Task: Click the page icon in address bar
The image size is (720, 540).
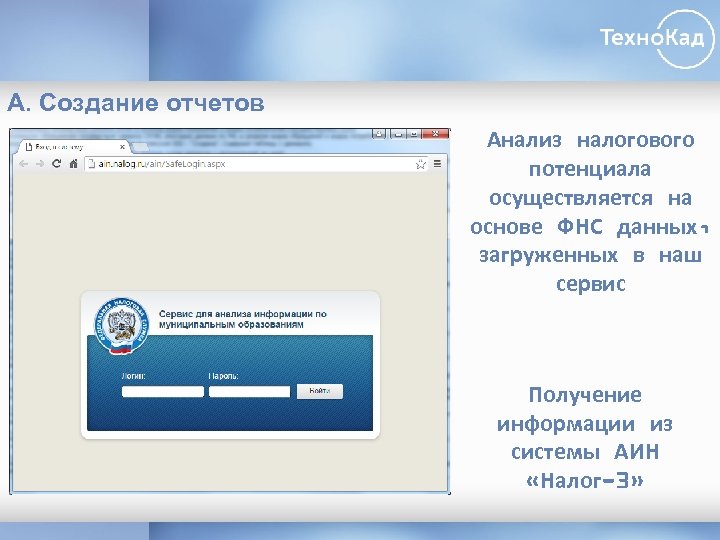Action: (91, 163)
